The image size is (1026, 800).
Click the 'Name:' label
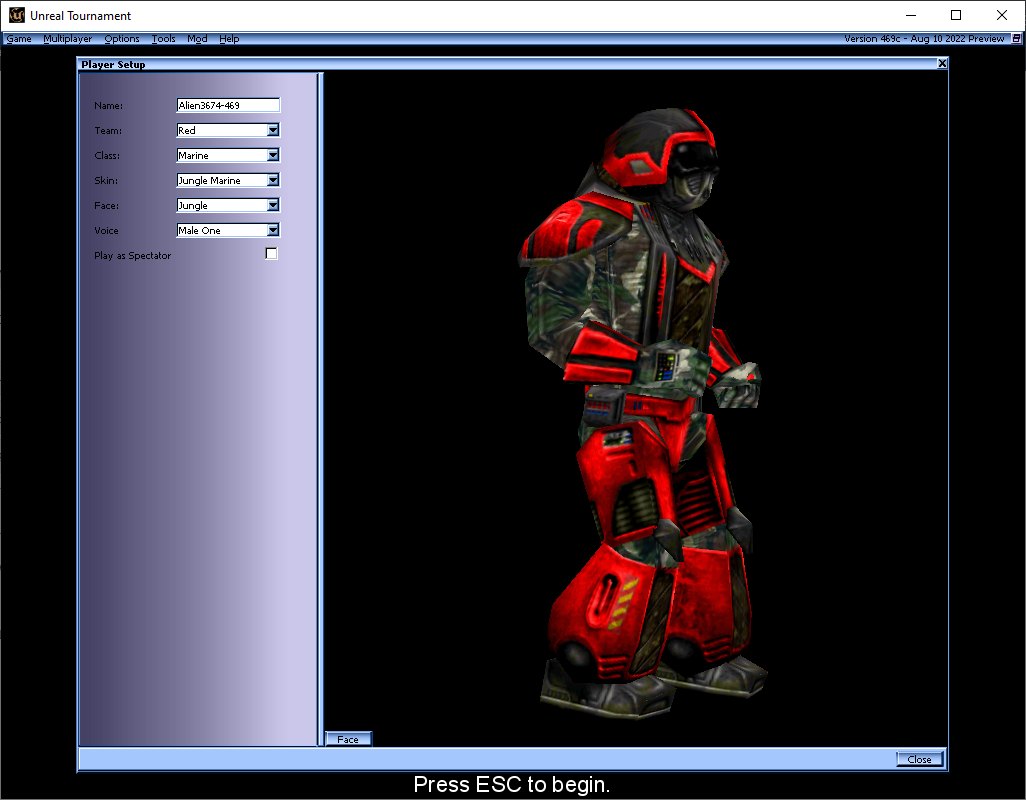point(109,105)
